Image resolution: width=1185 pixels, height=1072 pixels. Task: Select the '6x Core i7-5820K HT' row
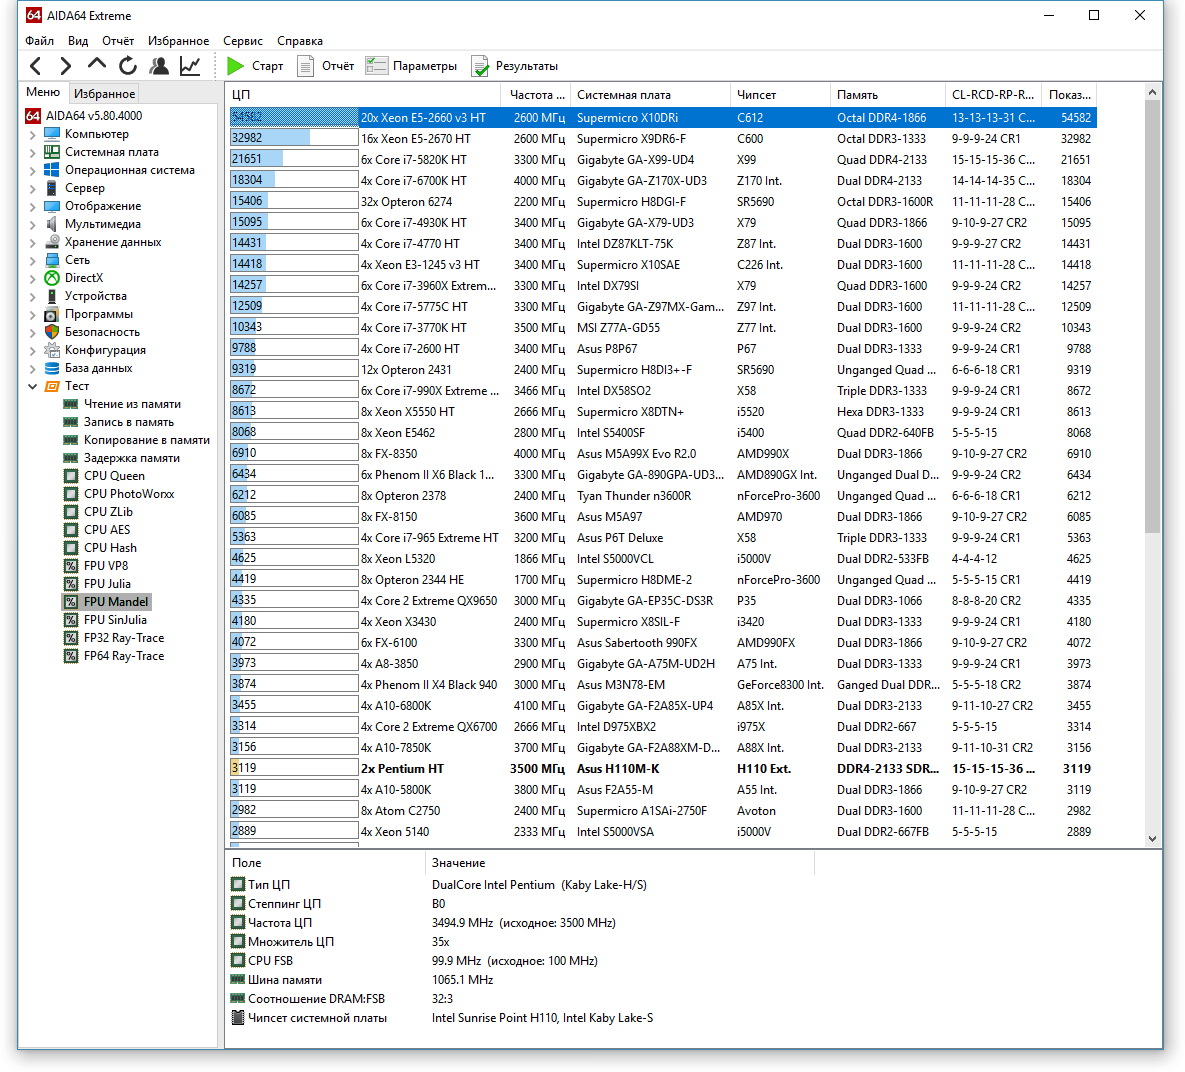click(x=663, y=160)
